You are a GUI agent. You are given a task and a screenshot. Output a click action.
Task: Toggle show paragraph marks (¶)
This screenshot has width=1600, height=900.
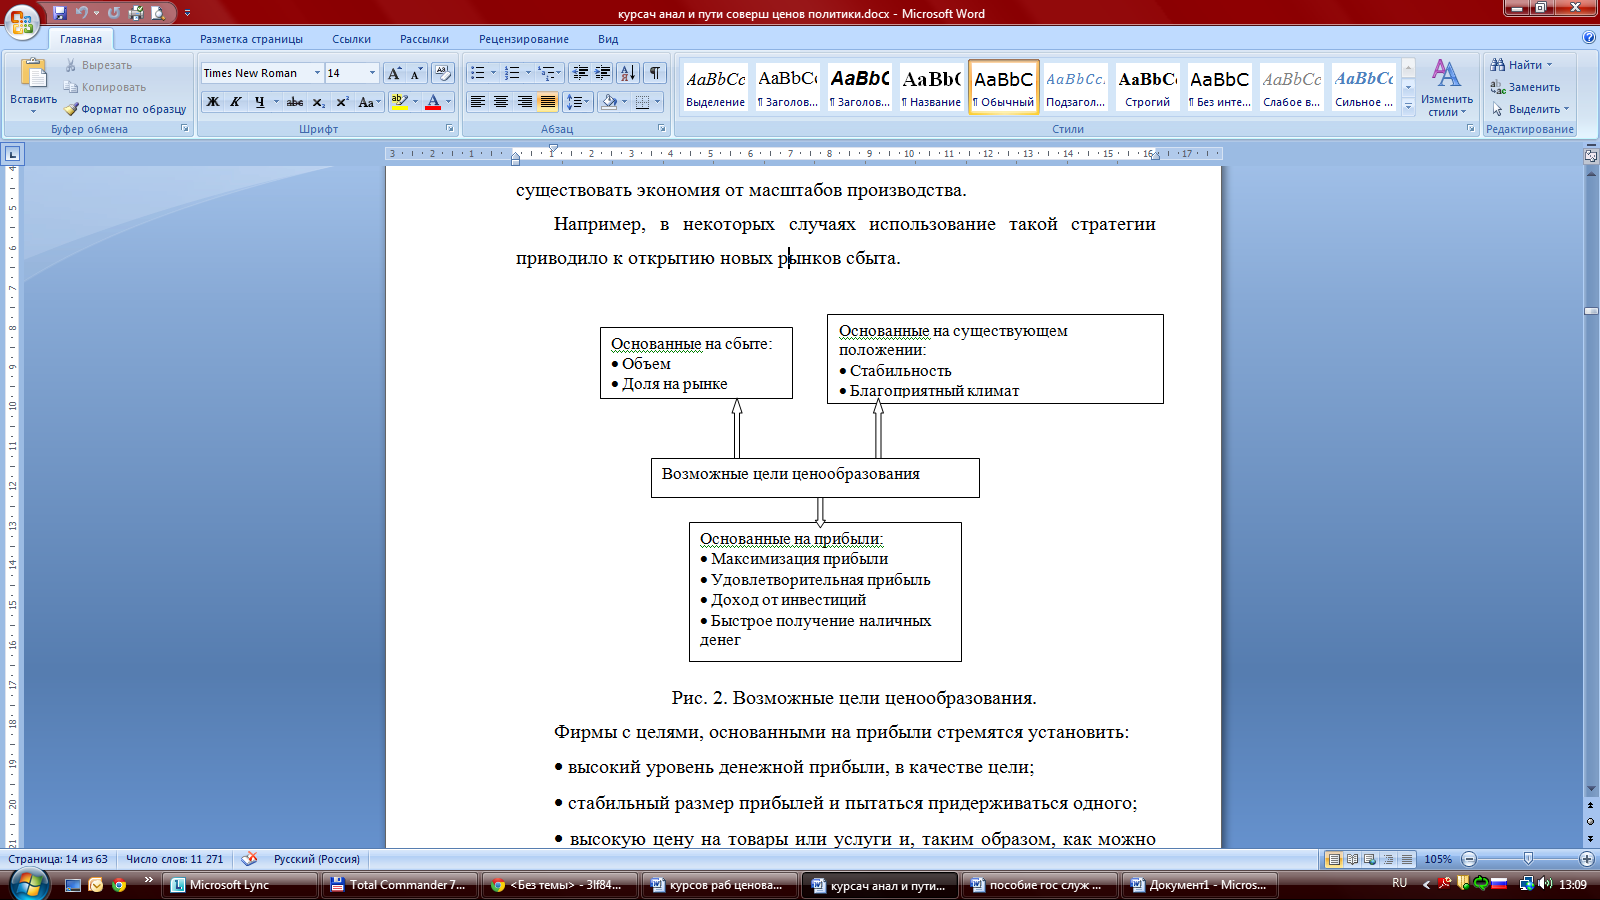(655, 73)
